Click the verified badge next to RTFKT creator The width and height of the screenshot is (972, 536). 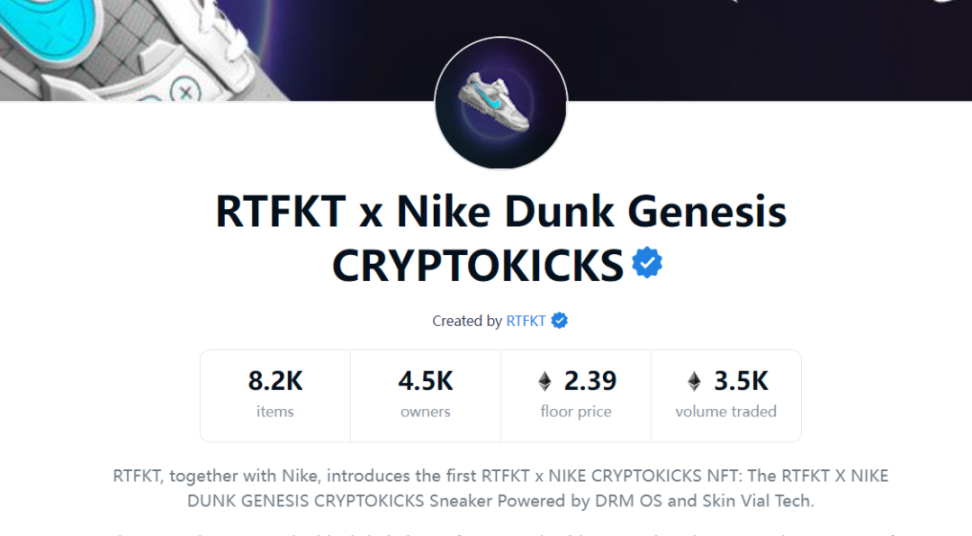[x=560, y=321]
